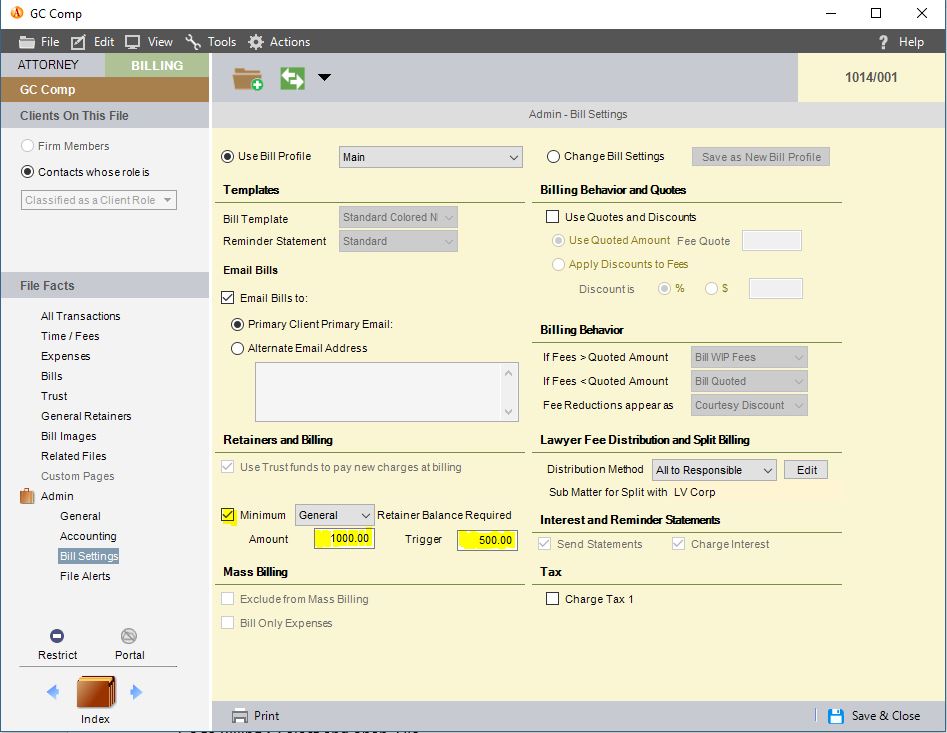
Task: Select File Alerts under Admin
Action: 85,575
